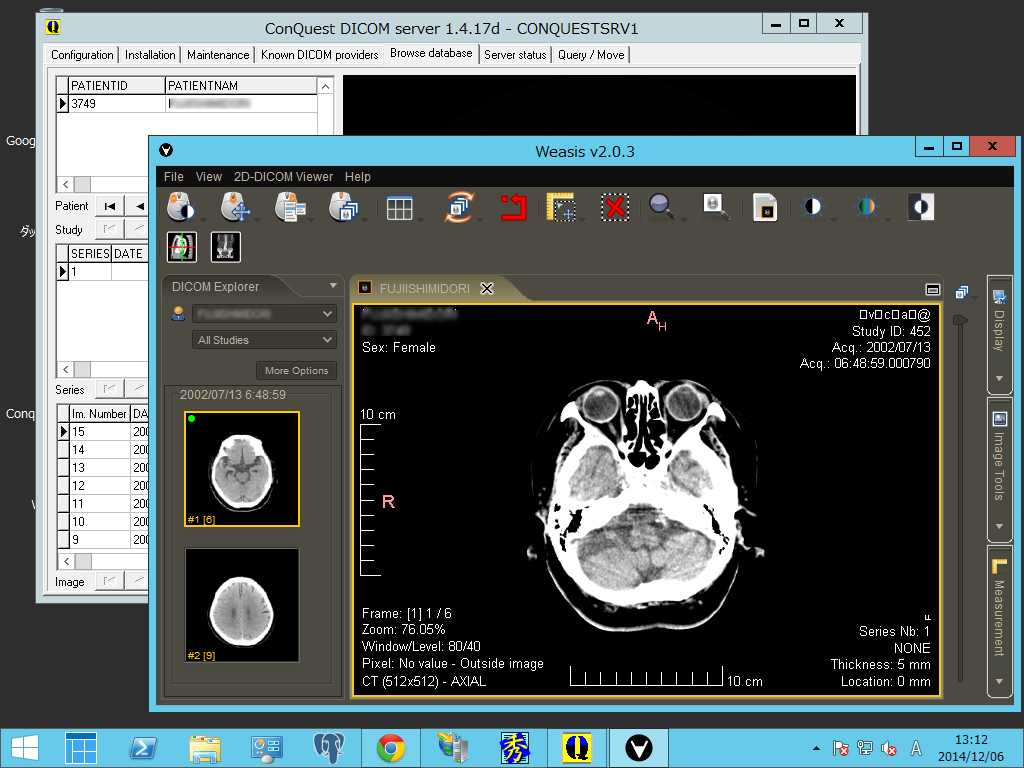
Task: Click the window/level presets icon
Action: 812,207
